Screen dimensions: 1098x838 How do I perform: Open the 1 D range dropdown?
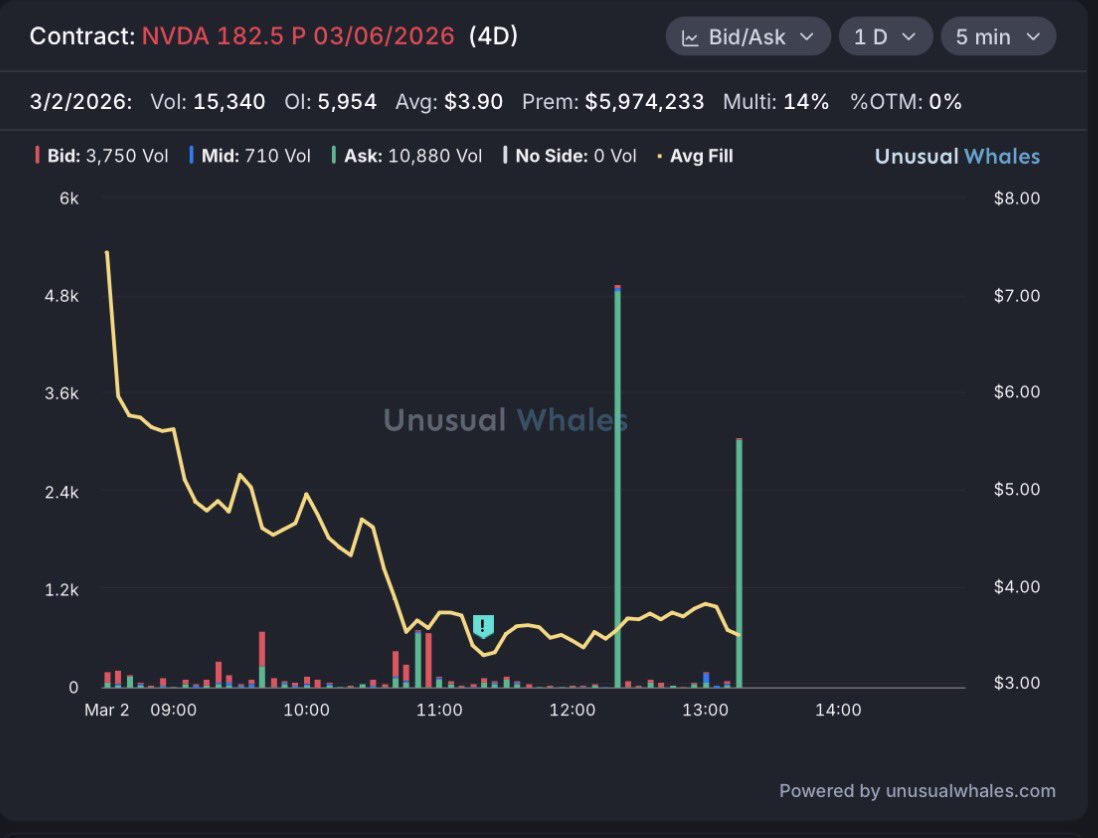(885, 36)
